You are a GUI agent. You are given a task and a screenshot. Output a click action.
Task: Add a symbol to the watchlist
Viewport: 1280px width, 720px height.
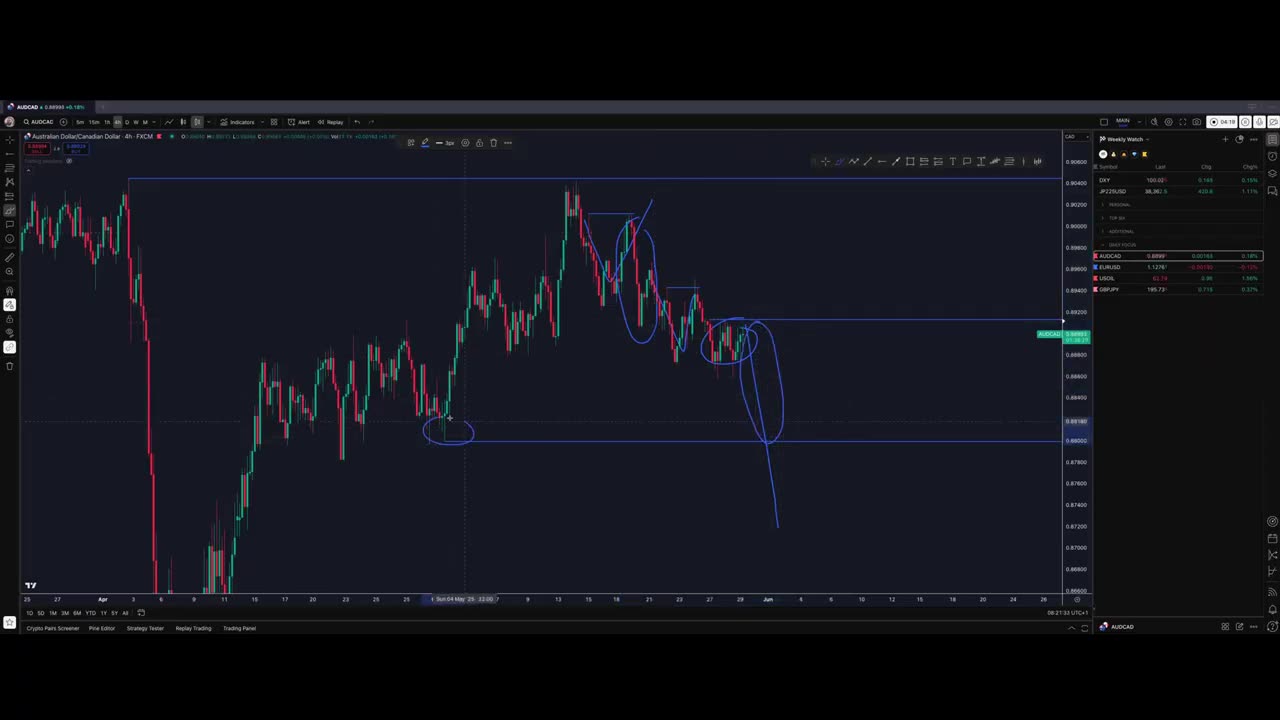(1225, 139)
